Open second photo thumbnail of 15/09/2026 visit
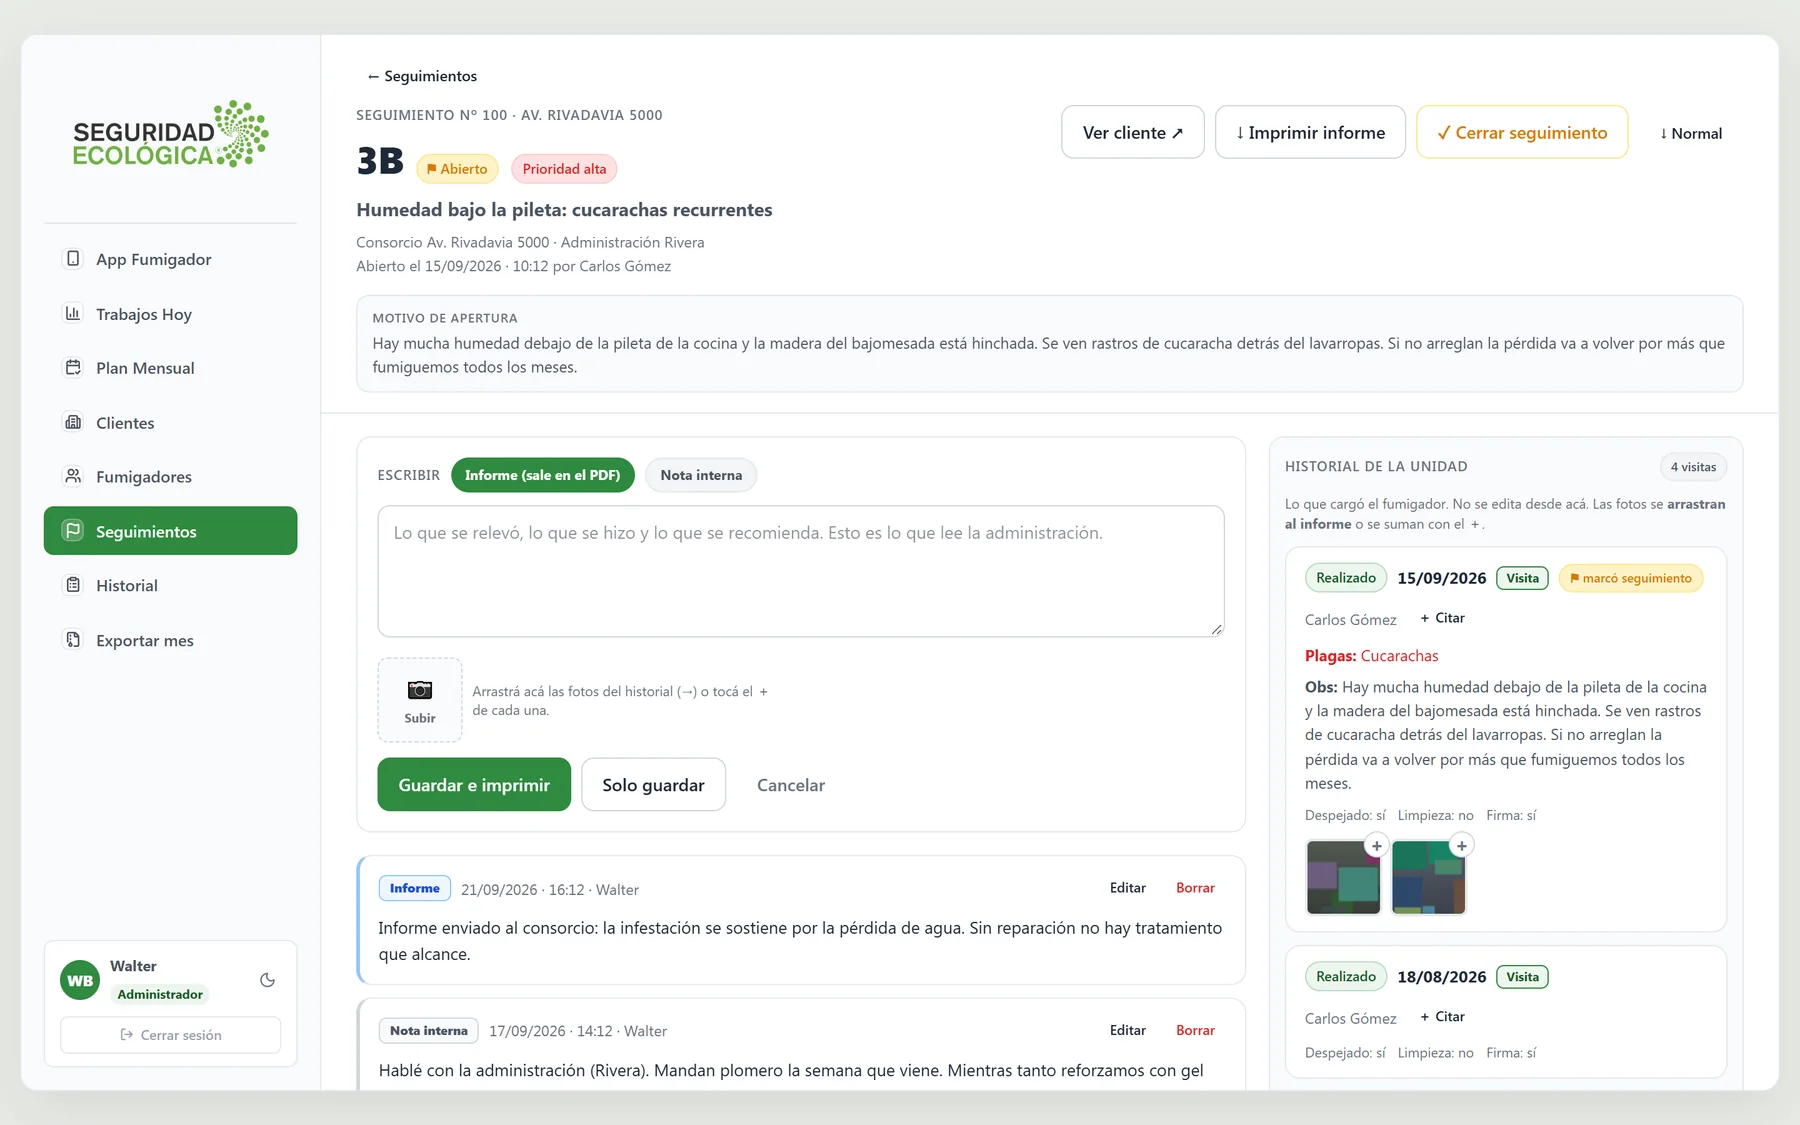1800x1125 pixels. (x=1428, y=877)
